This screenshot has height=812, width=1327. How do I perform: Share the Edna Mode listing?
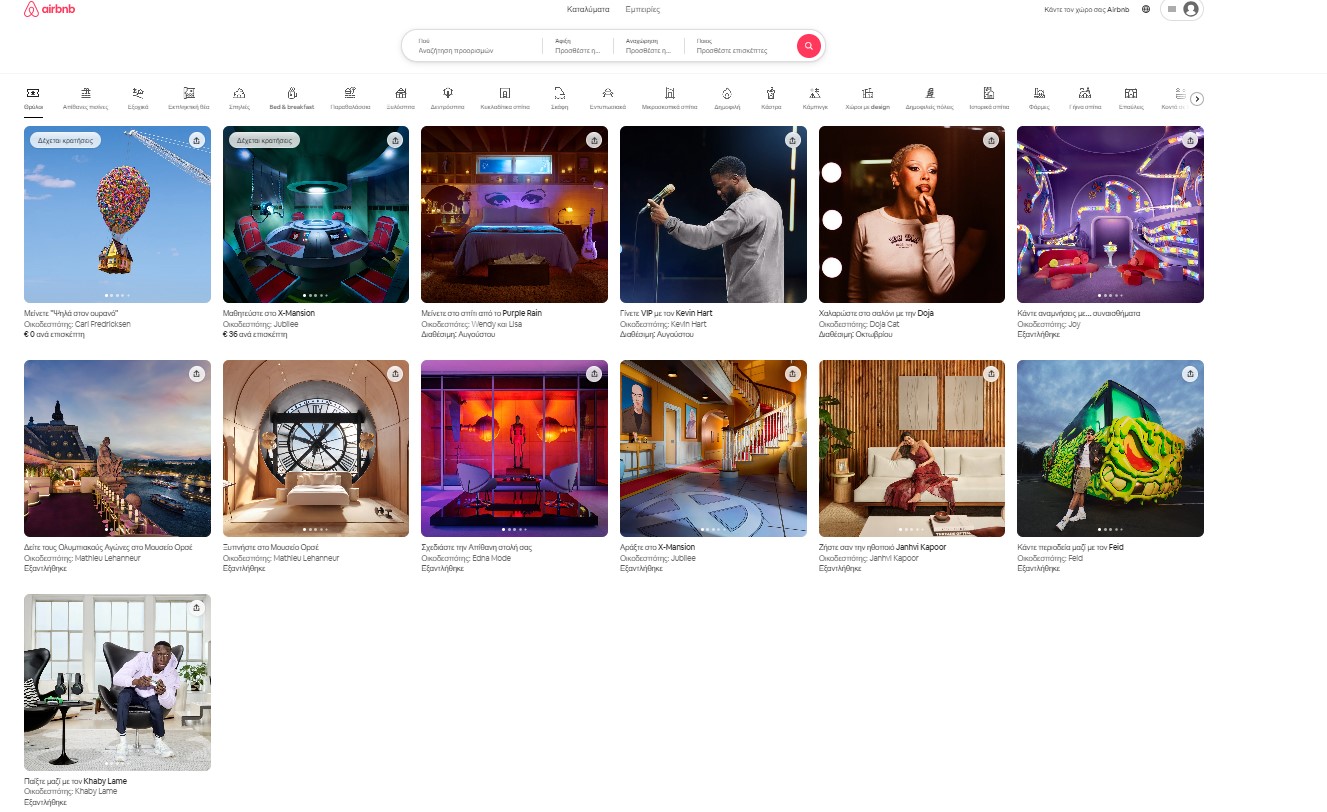(x=594, y=374)
